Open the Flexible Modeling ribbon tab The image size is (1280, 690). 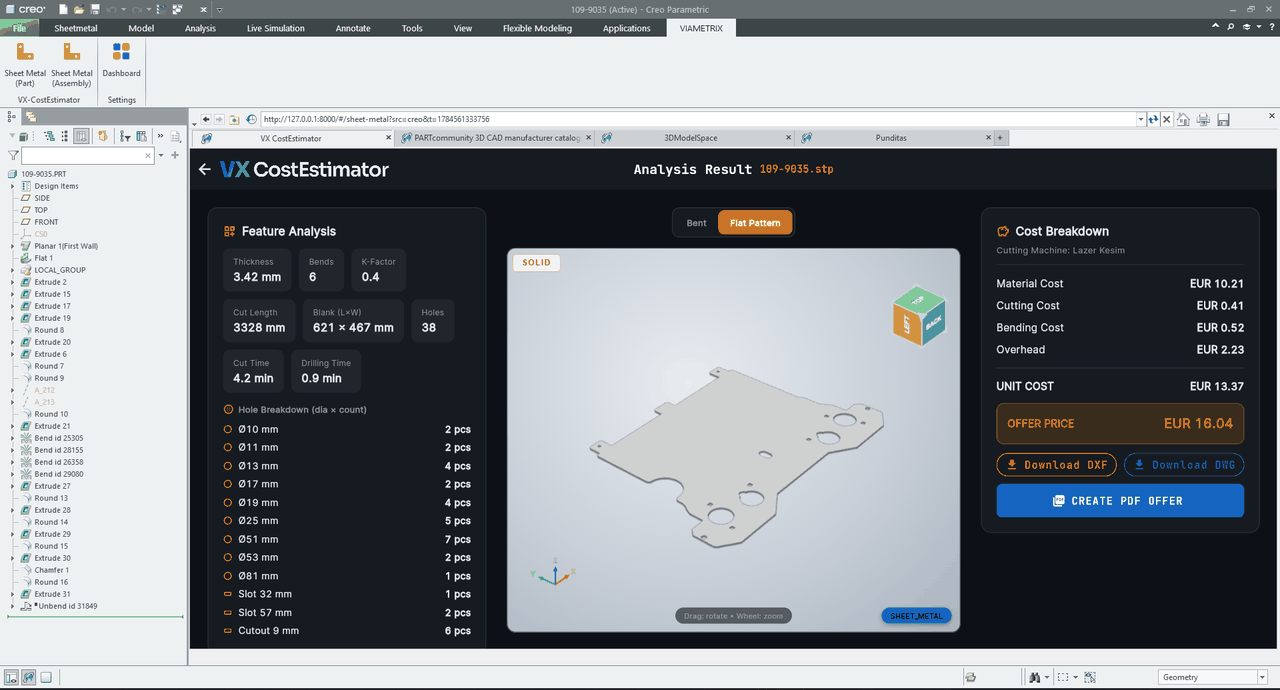[537, 28]
